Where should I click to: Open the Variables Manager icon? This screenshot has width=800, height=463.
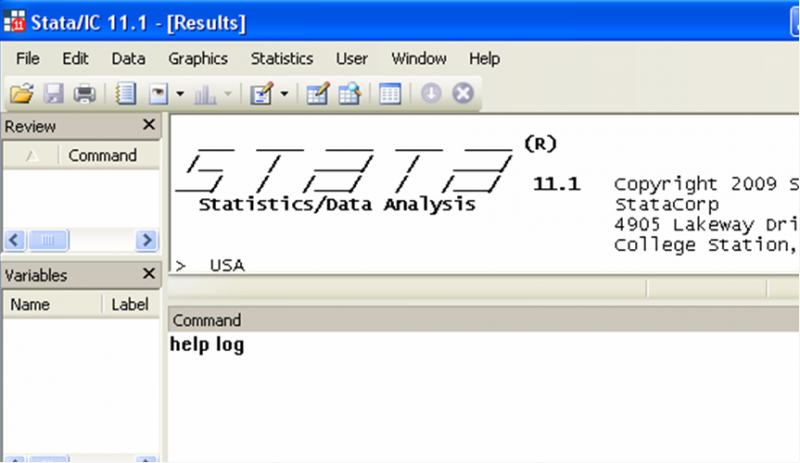389,94
